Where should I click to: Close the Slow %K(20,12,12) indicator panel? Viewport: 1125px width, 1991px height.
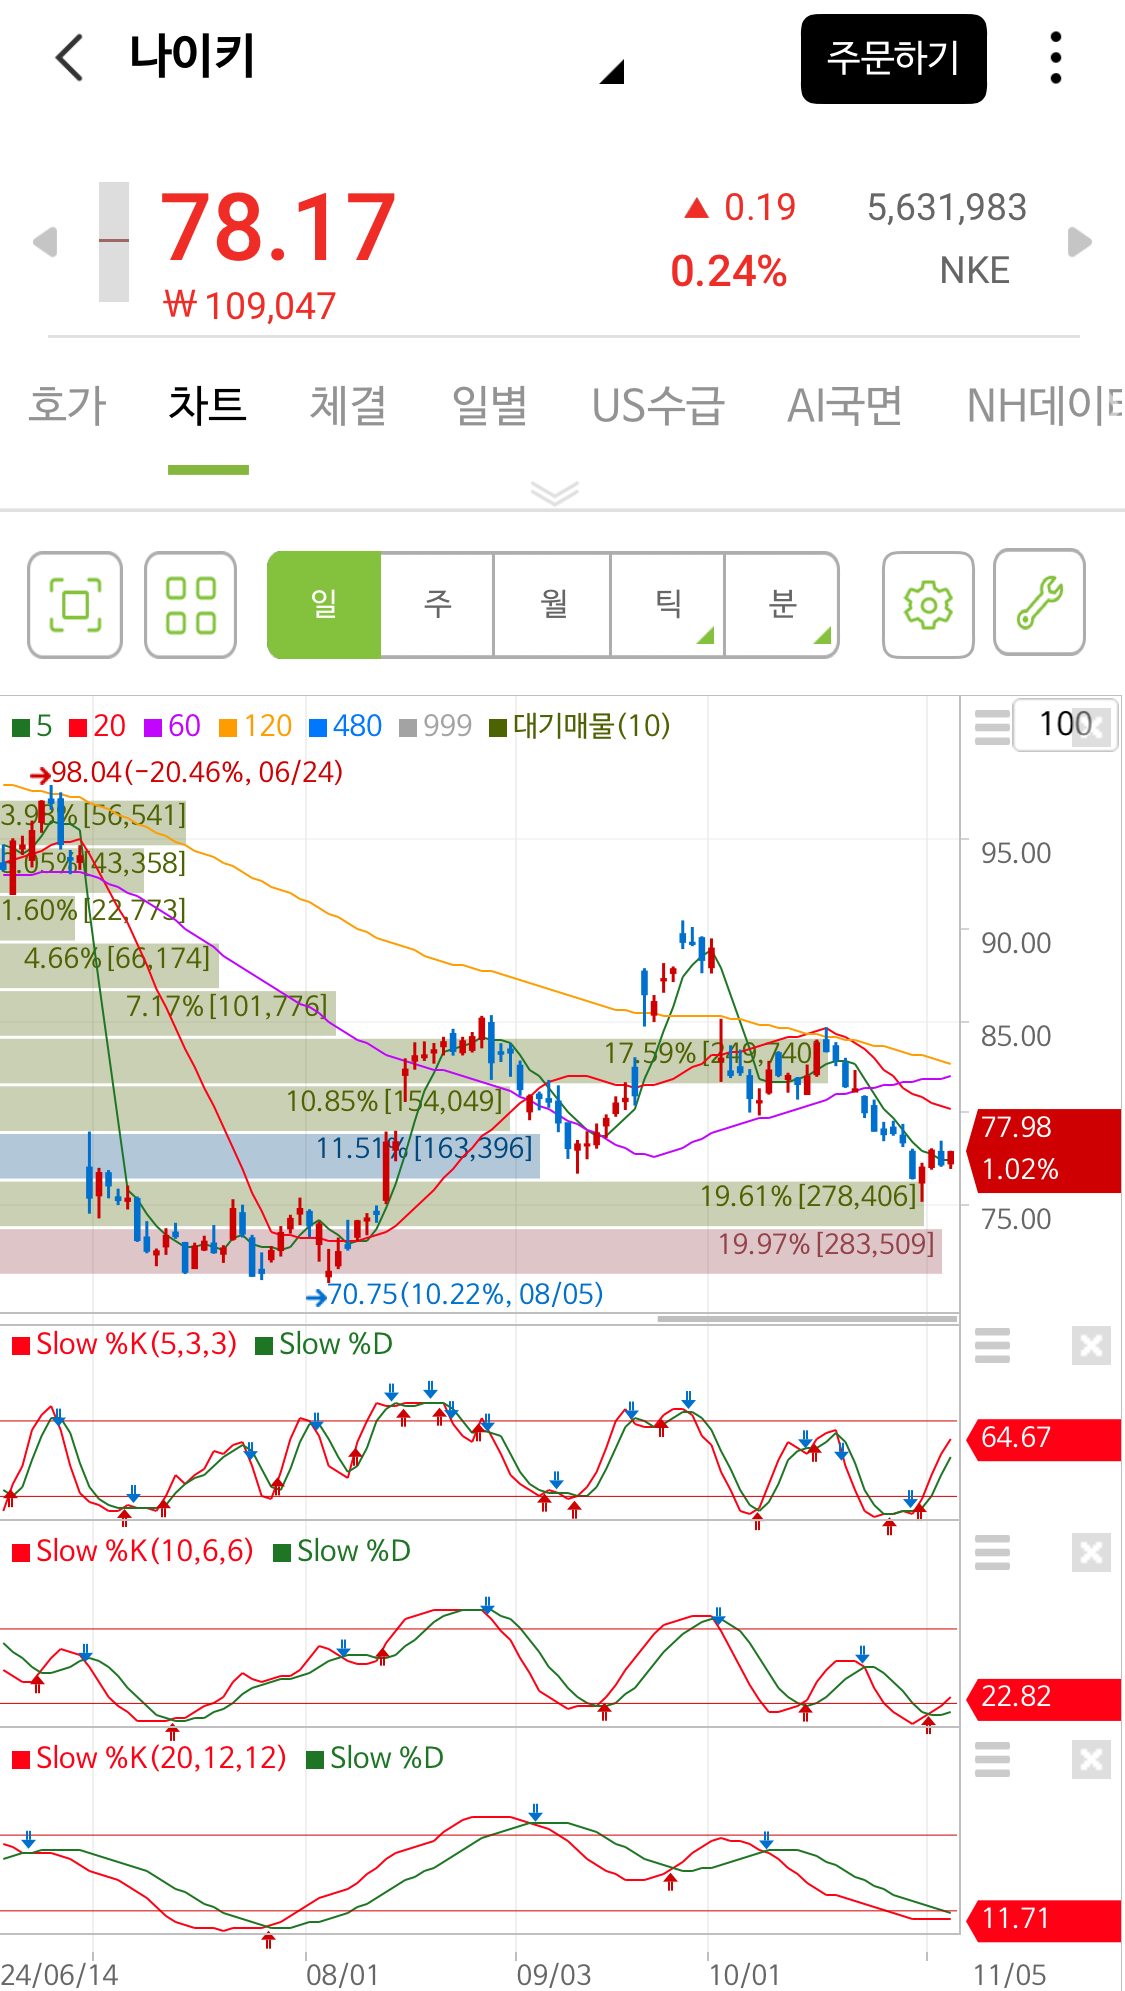coord(1091,1759)
